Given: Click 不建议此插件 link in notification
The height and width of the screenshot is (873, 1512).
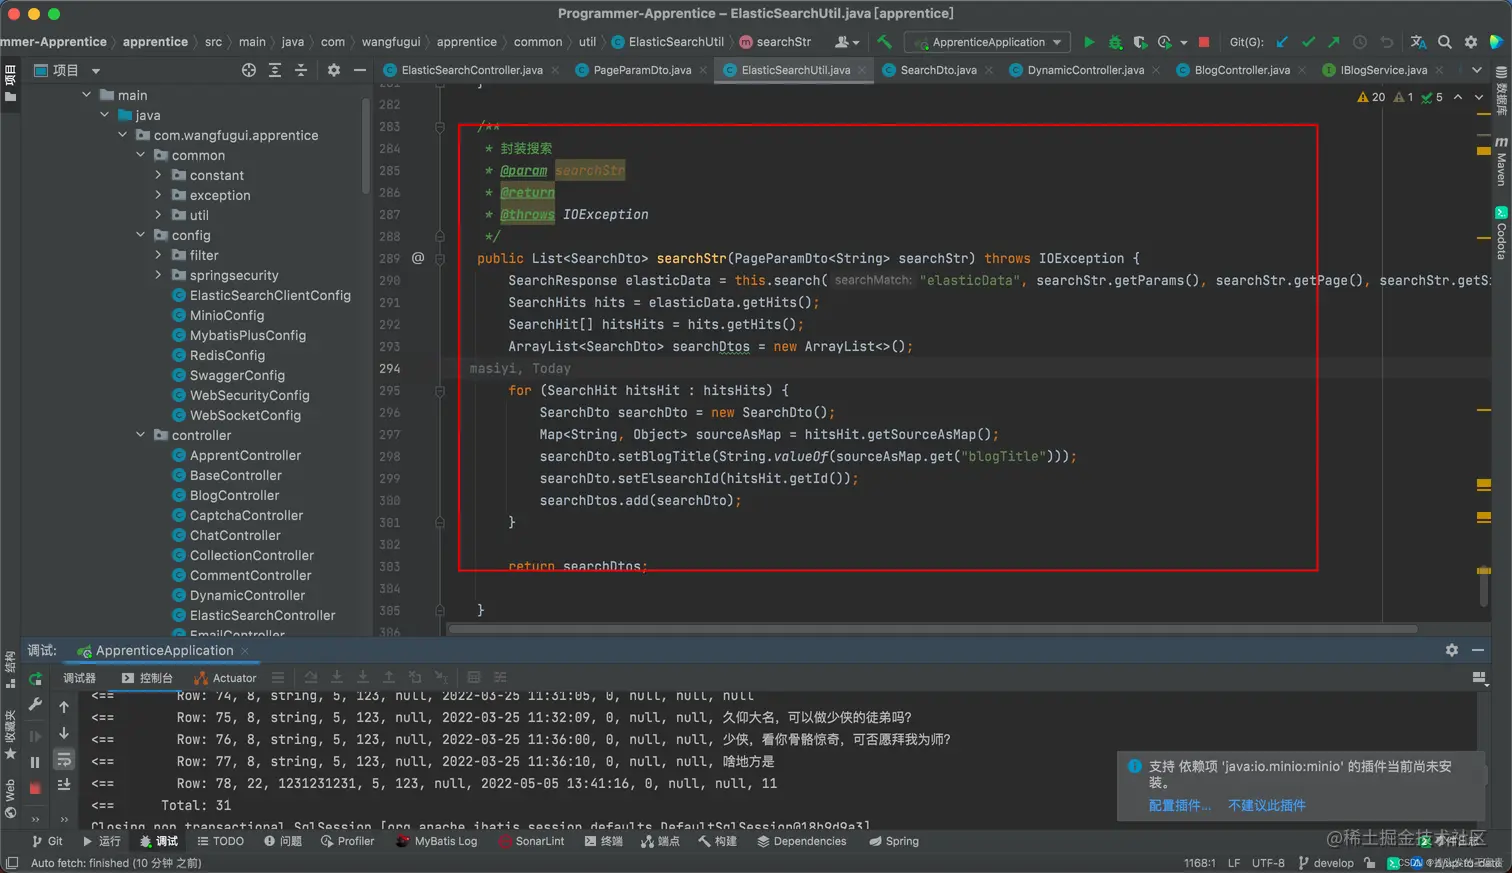Looking at the screenshot, I should click(1267, 805).
